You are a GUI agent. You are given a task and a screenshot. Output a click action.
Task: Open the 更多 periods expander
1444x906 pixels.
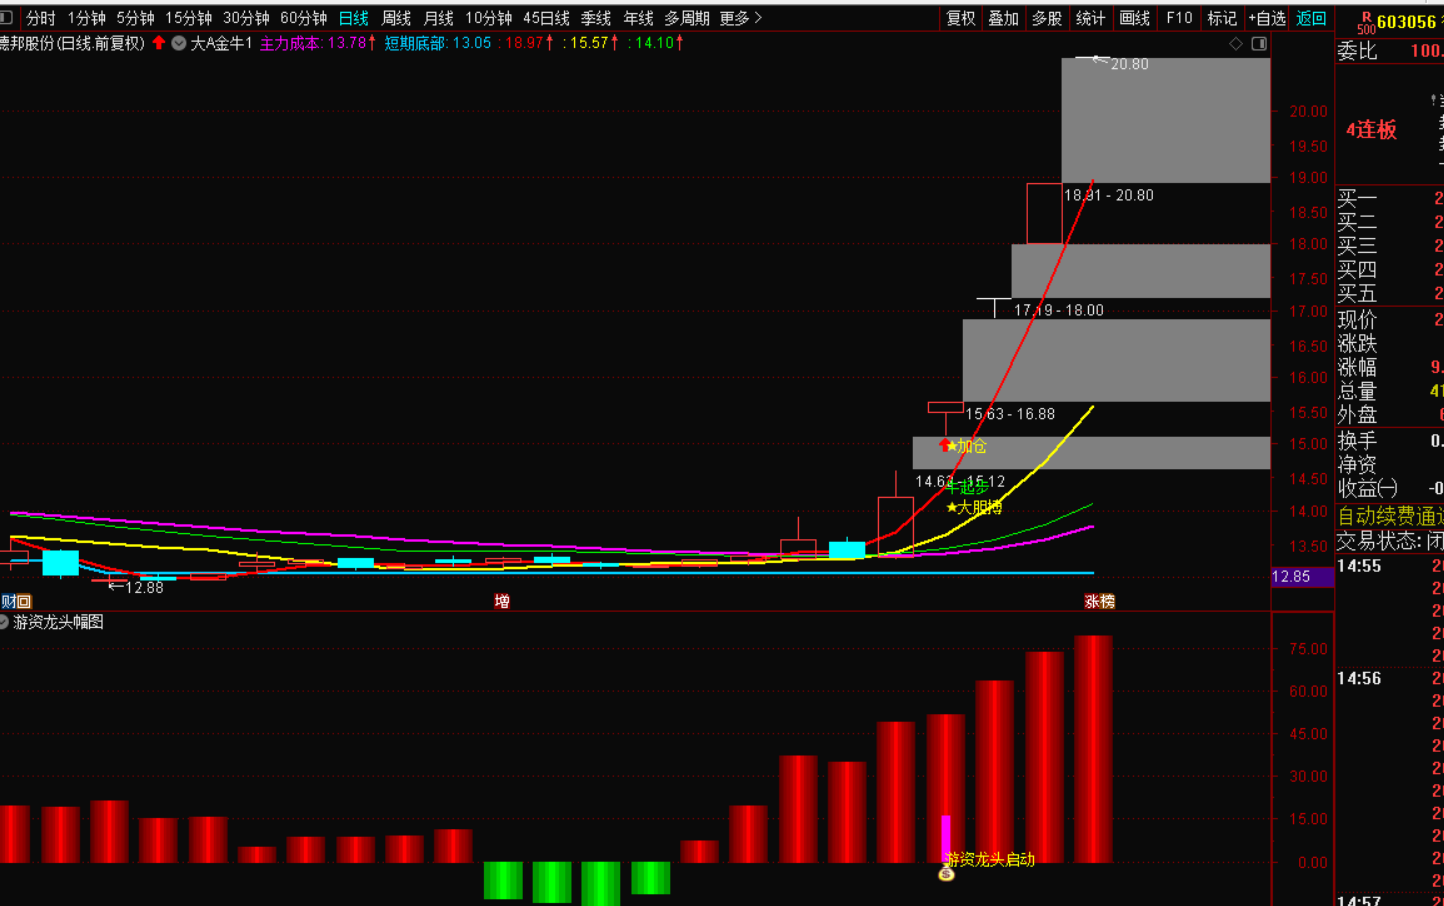coord(740,18)
